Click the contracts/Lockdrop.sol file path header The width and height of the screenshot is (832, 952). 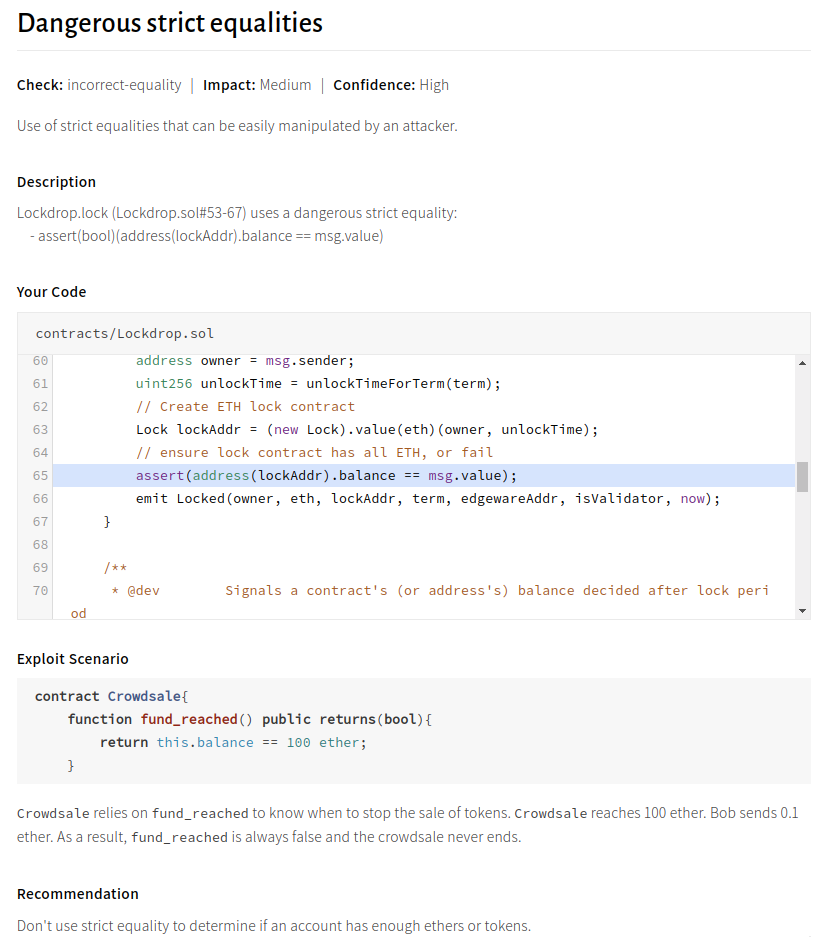tap(125, 333)
